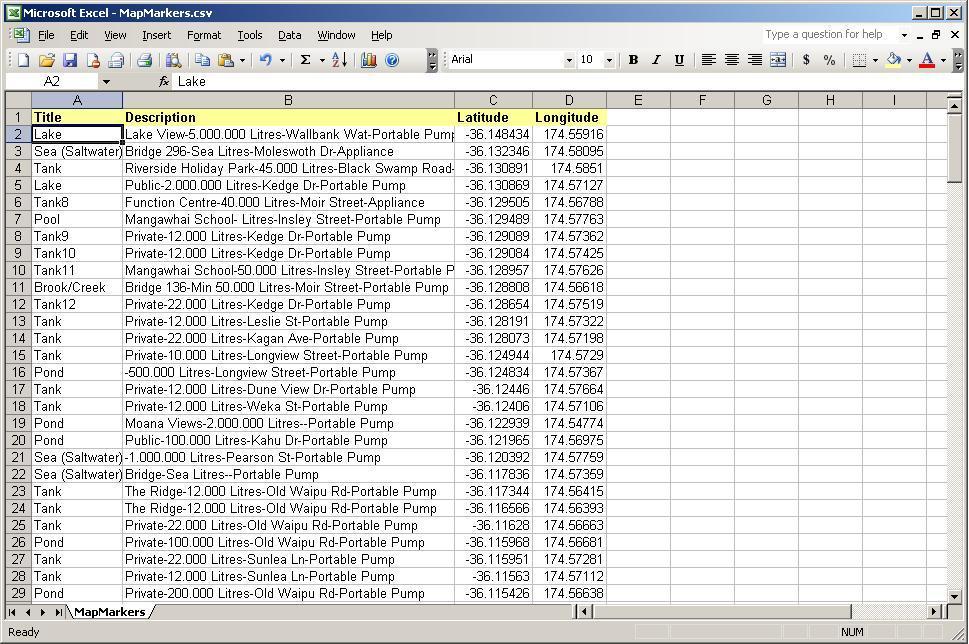
Task: Click the Merge and Center icon
Action: pos(777,60)
